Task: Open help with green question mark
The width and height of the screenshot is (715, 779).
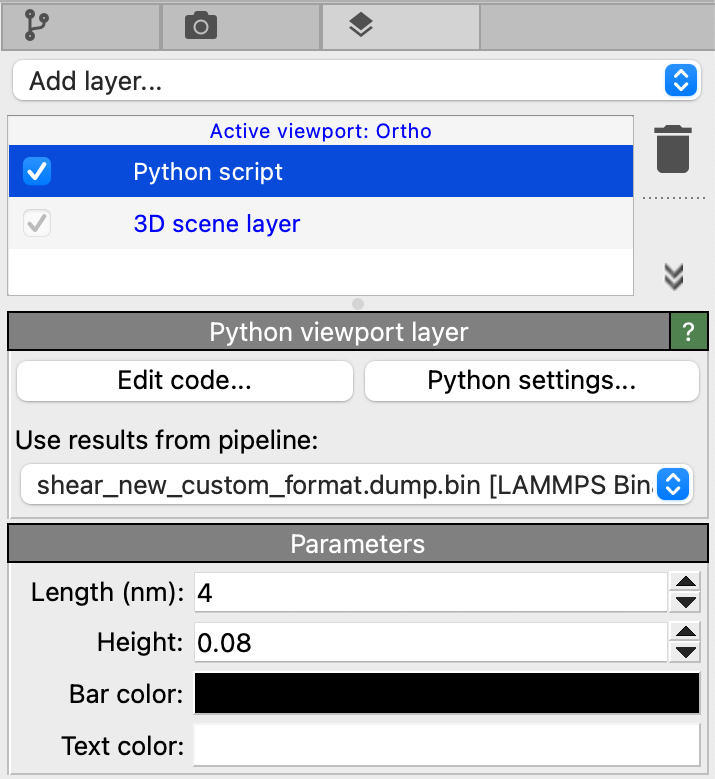Action: click(689, 332)
